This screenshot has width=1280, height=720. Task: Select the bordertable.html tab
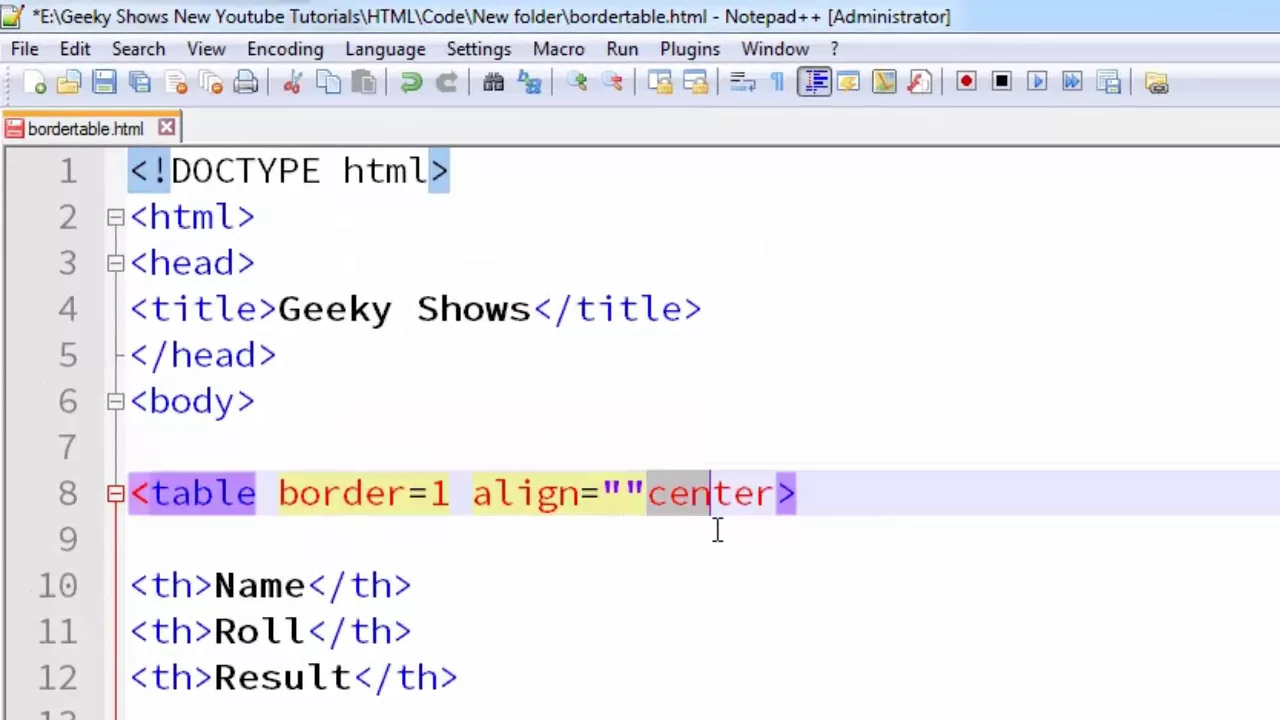tap(85, 128)
